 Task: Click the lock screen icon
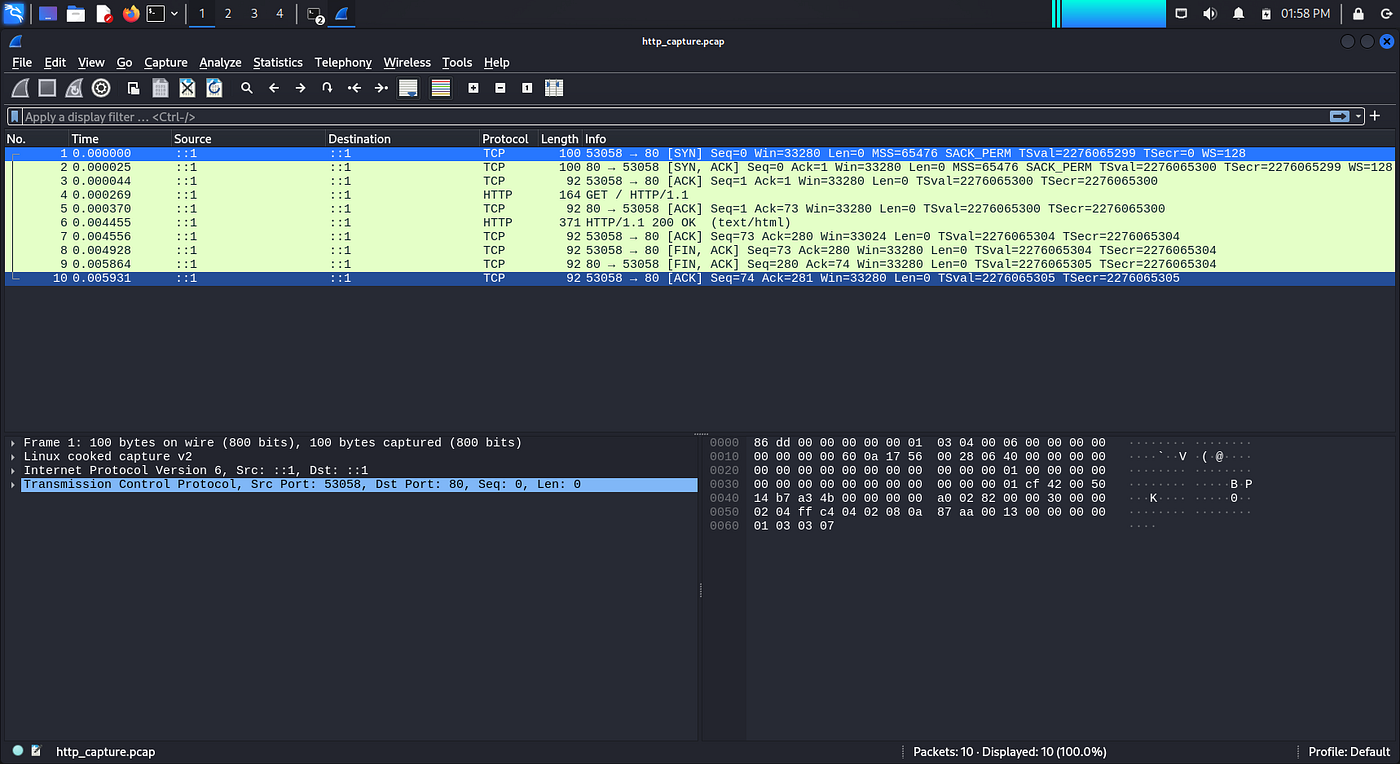[1358, 14]
